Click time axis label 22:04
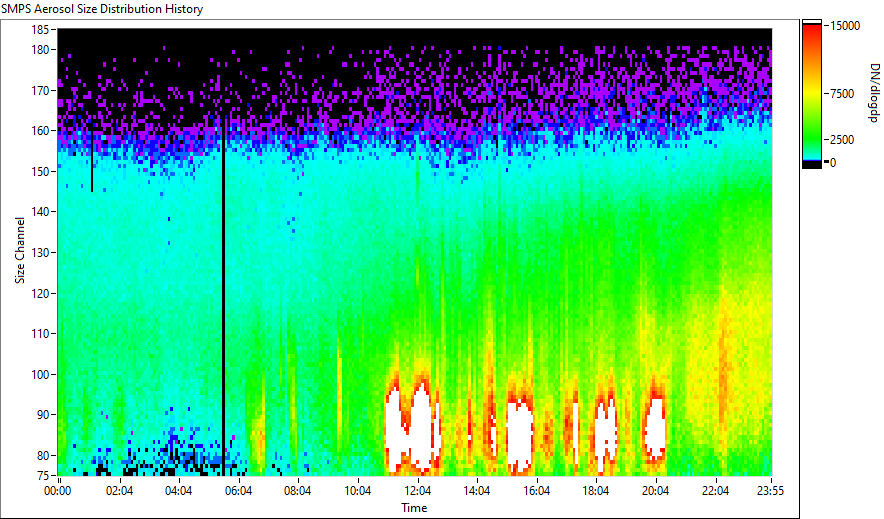The width and height of the screenshot is (884, 519). coord(715,491)
